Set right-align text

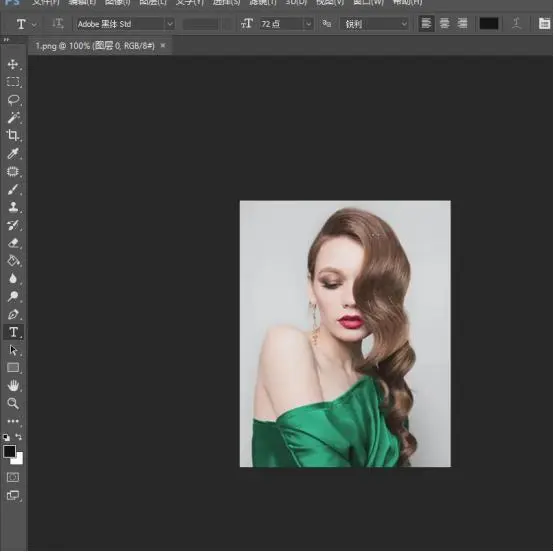tap(462, 24)
